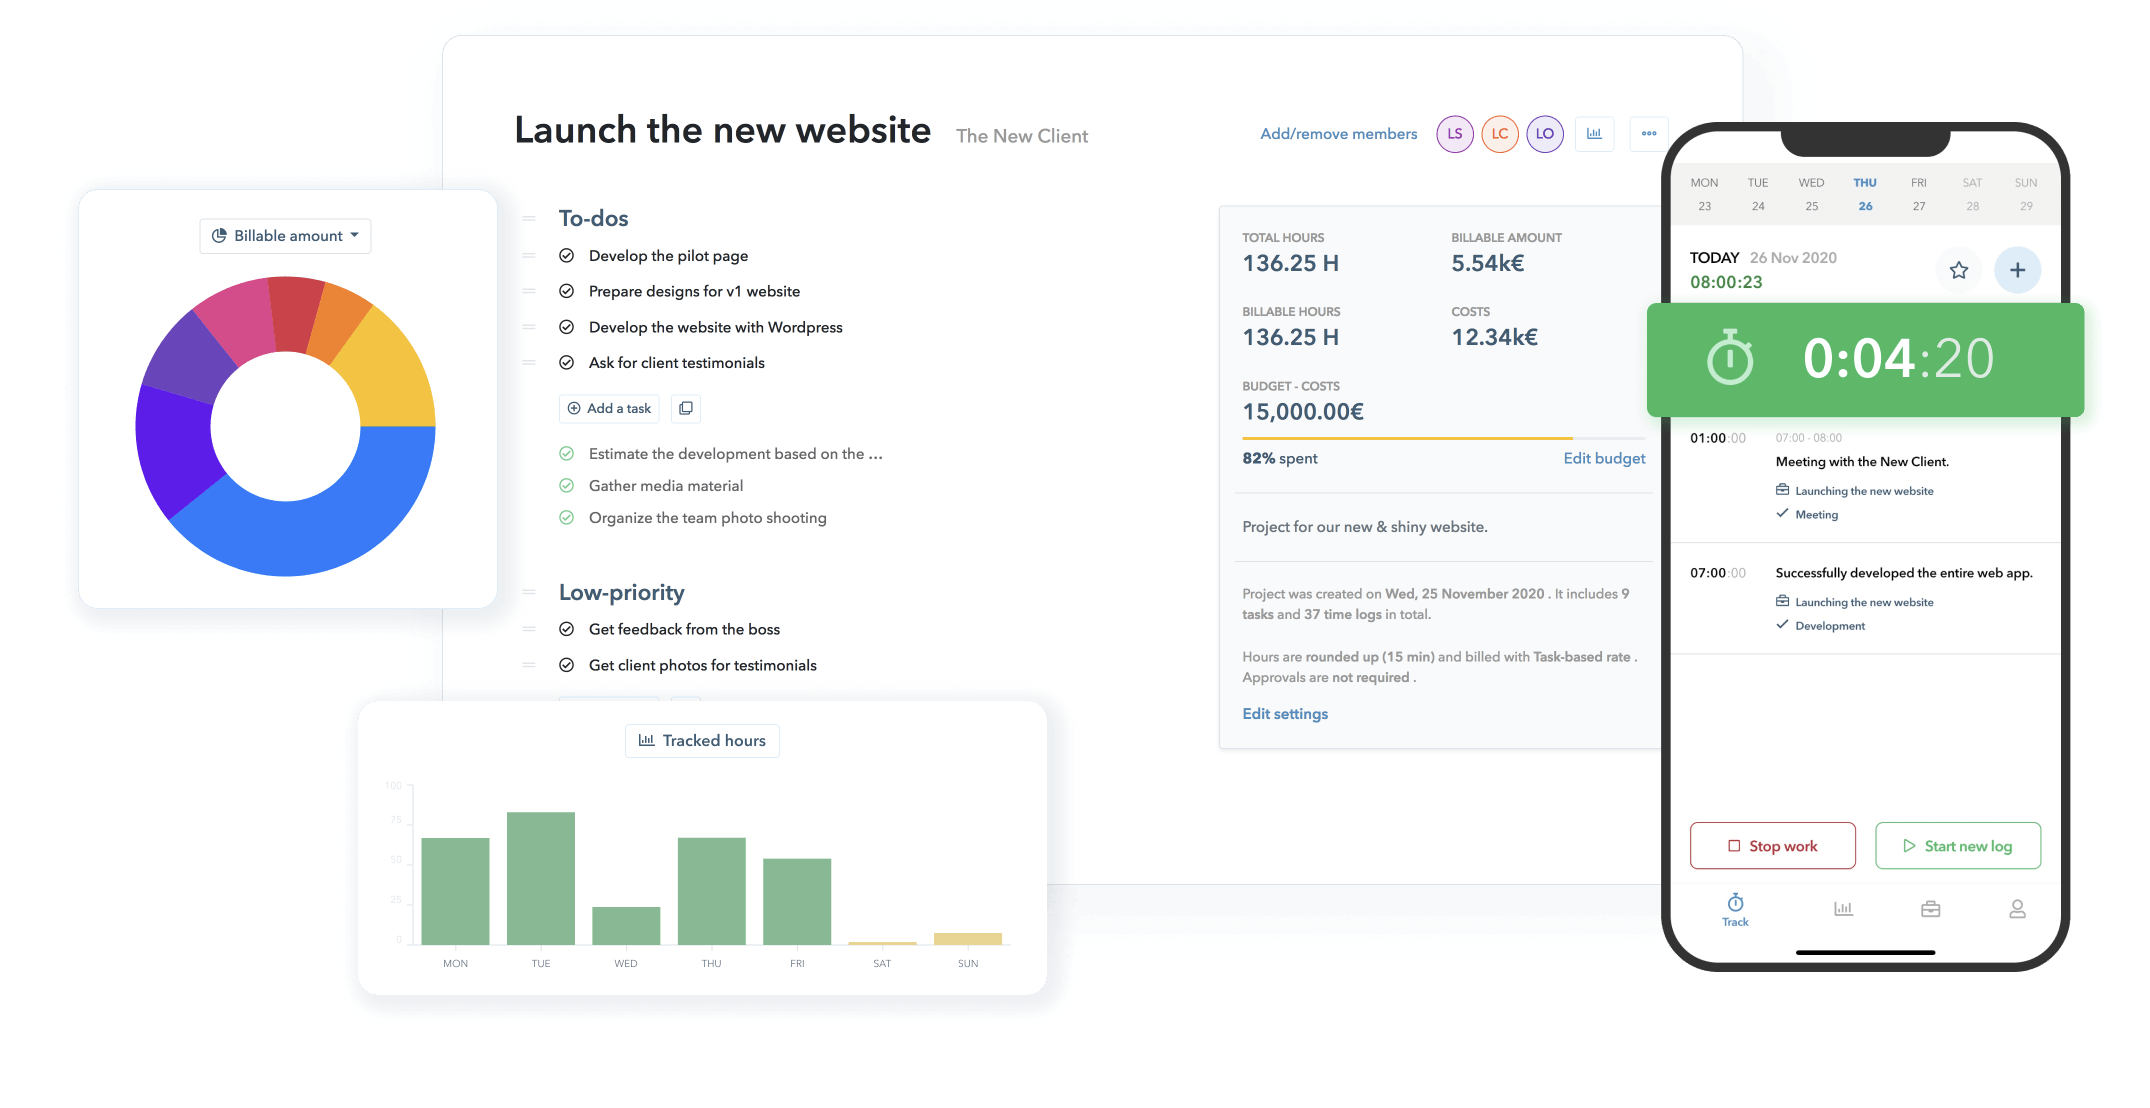This screenshot has height=1108, width=2150.
Task: Uncheck Estimate the development completed task
Action: coord(566,454)
